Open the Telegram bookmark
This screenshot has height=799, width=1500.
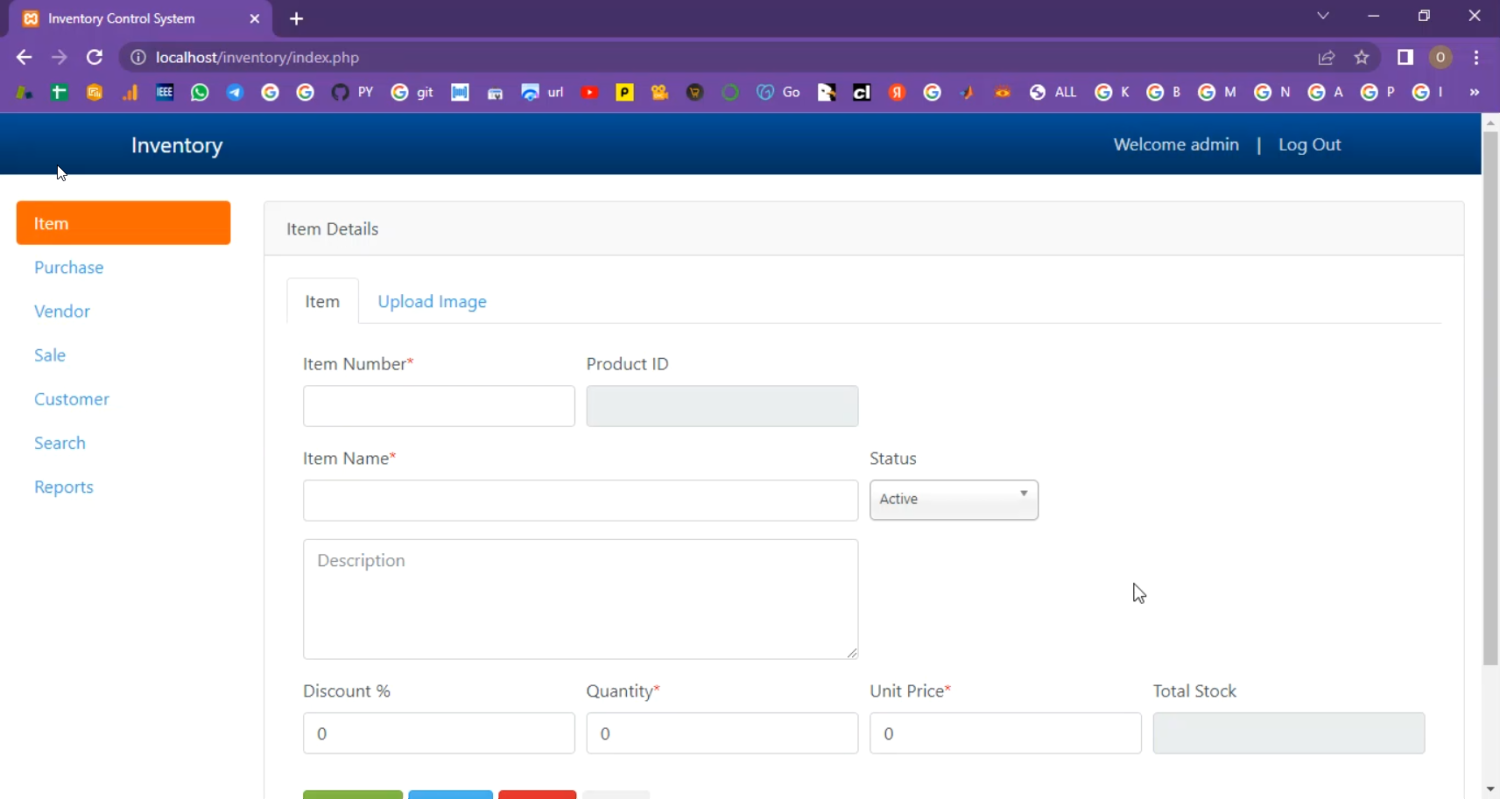point(235,92)
